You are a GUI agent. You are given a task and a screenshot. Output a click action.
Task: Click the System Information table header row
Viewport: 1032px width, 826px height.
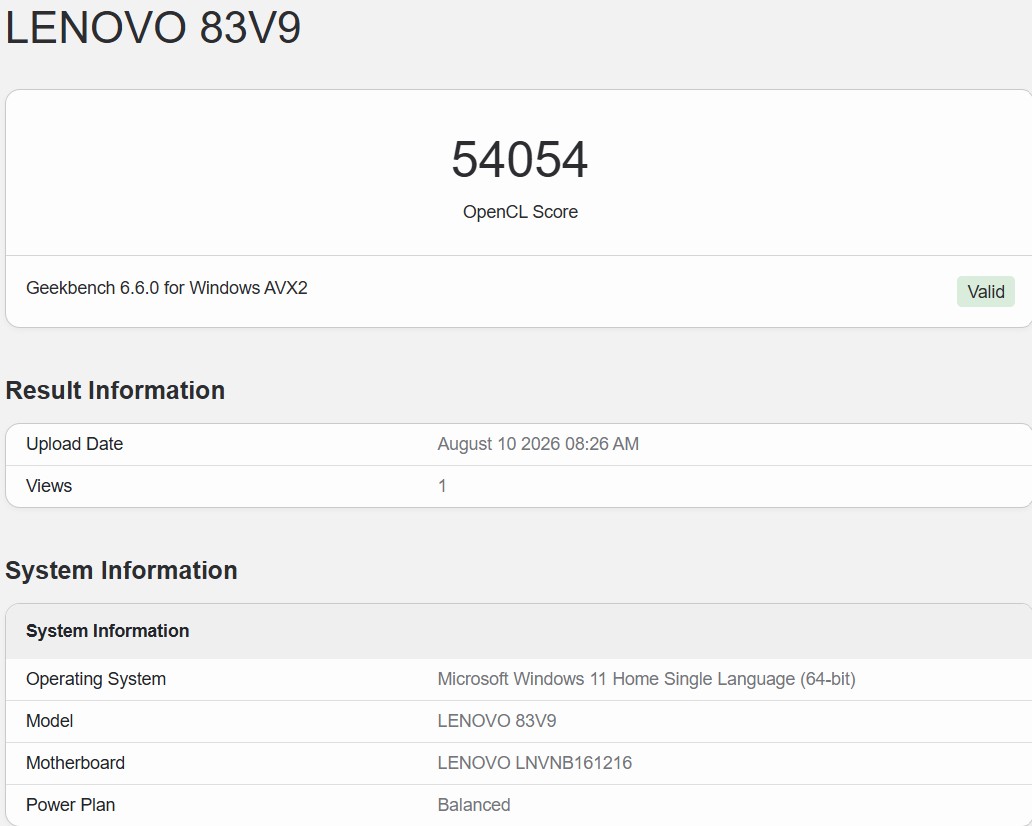[x=519, y=631]
